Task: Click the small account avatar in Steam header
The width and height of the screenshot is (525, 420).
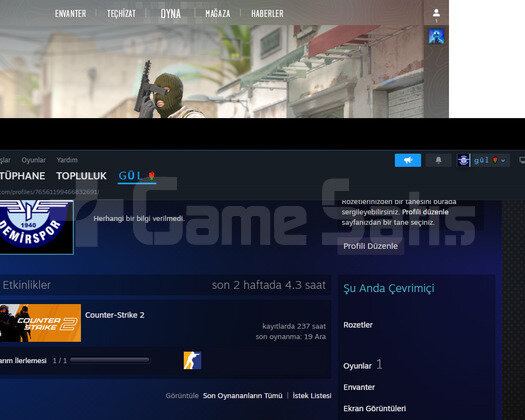Action: click(x=463, y=160)
